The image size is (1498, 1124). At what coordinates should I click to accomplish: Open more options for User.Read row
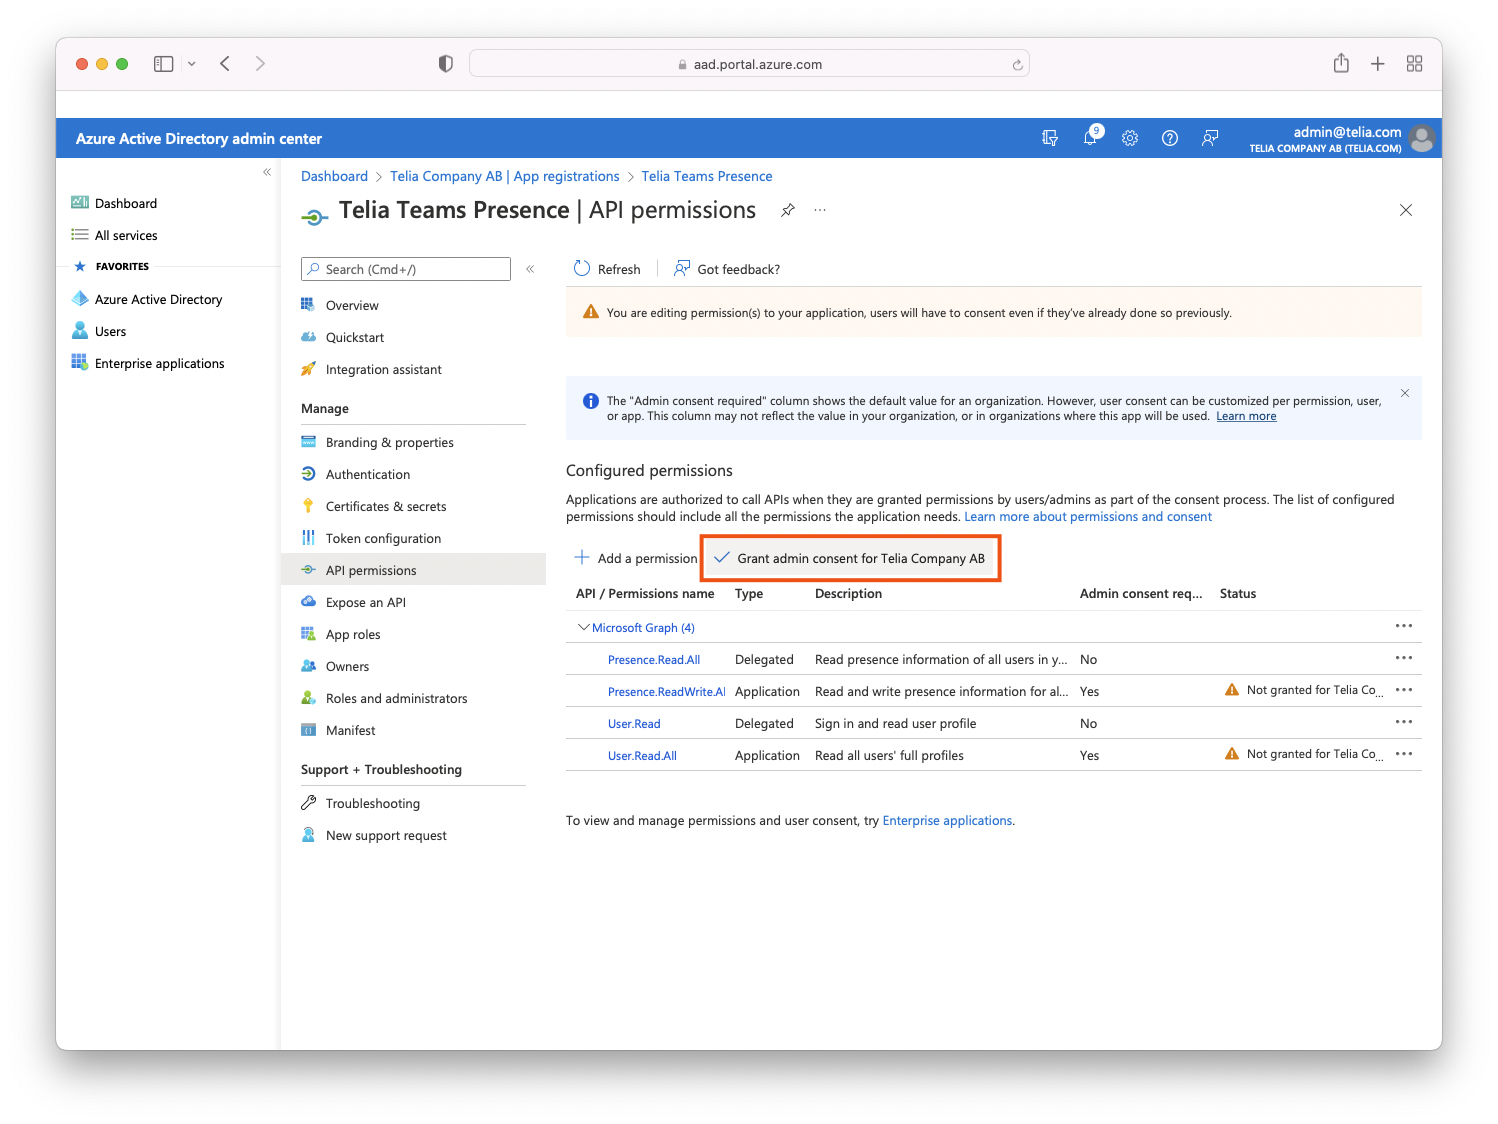pos(1404,722)
